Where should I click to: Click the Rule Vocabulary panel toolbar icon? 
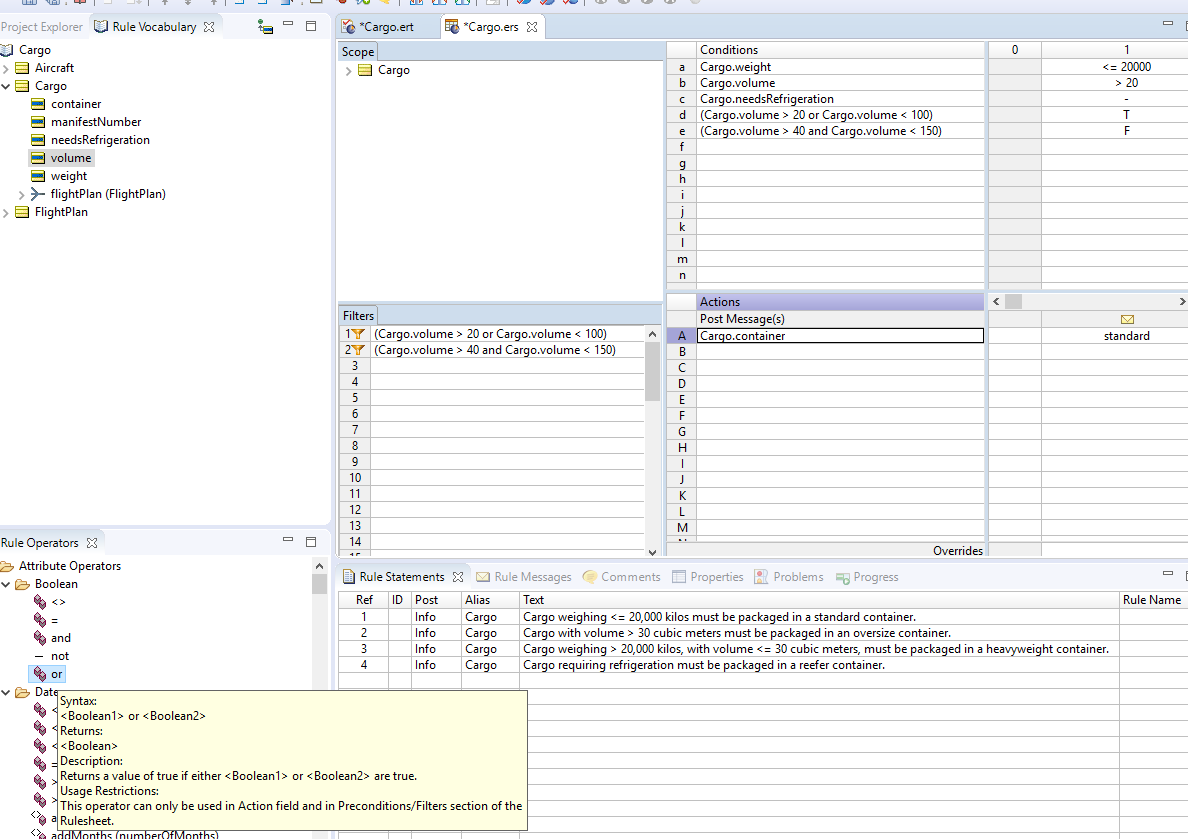[265, 27]
